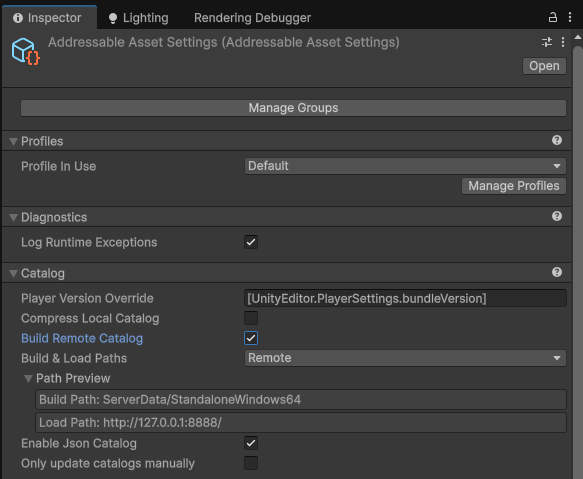Switch to the Lighting tab
This screenshot has height=479, width=583.
pyautogui.click(x=138, y=17)
